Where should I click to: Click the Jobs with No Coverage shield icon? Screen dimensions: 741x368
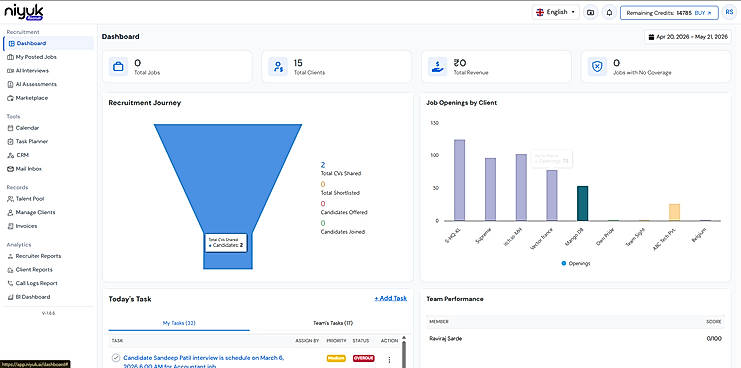597,67
